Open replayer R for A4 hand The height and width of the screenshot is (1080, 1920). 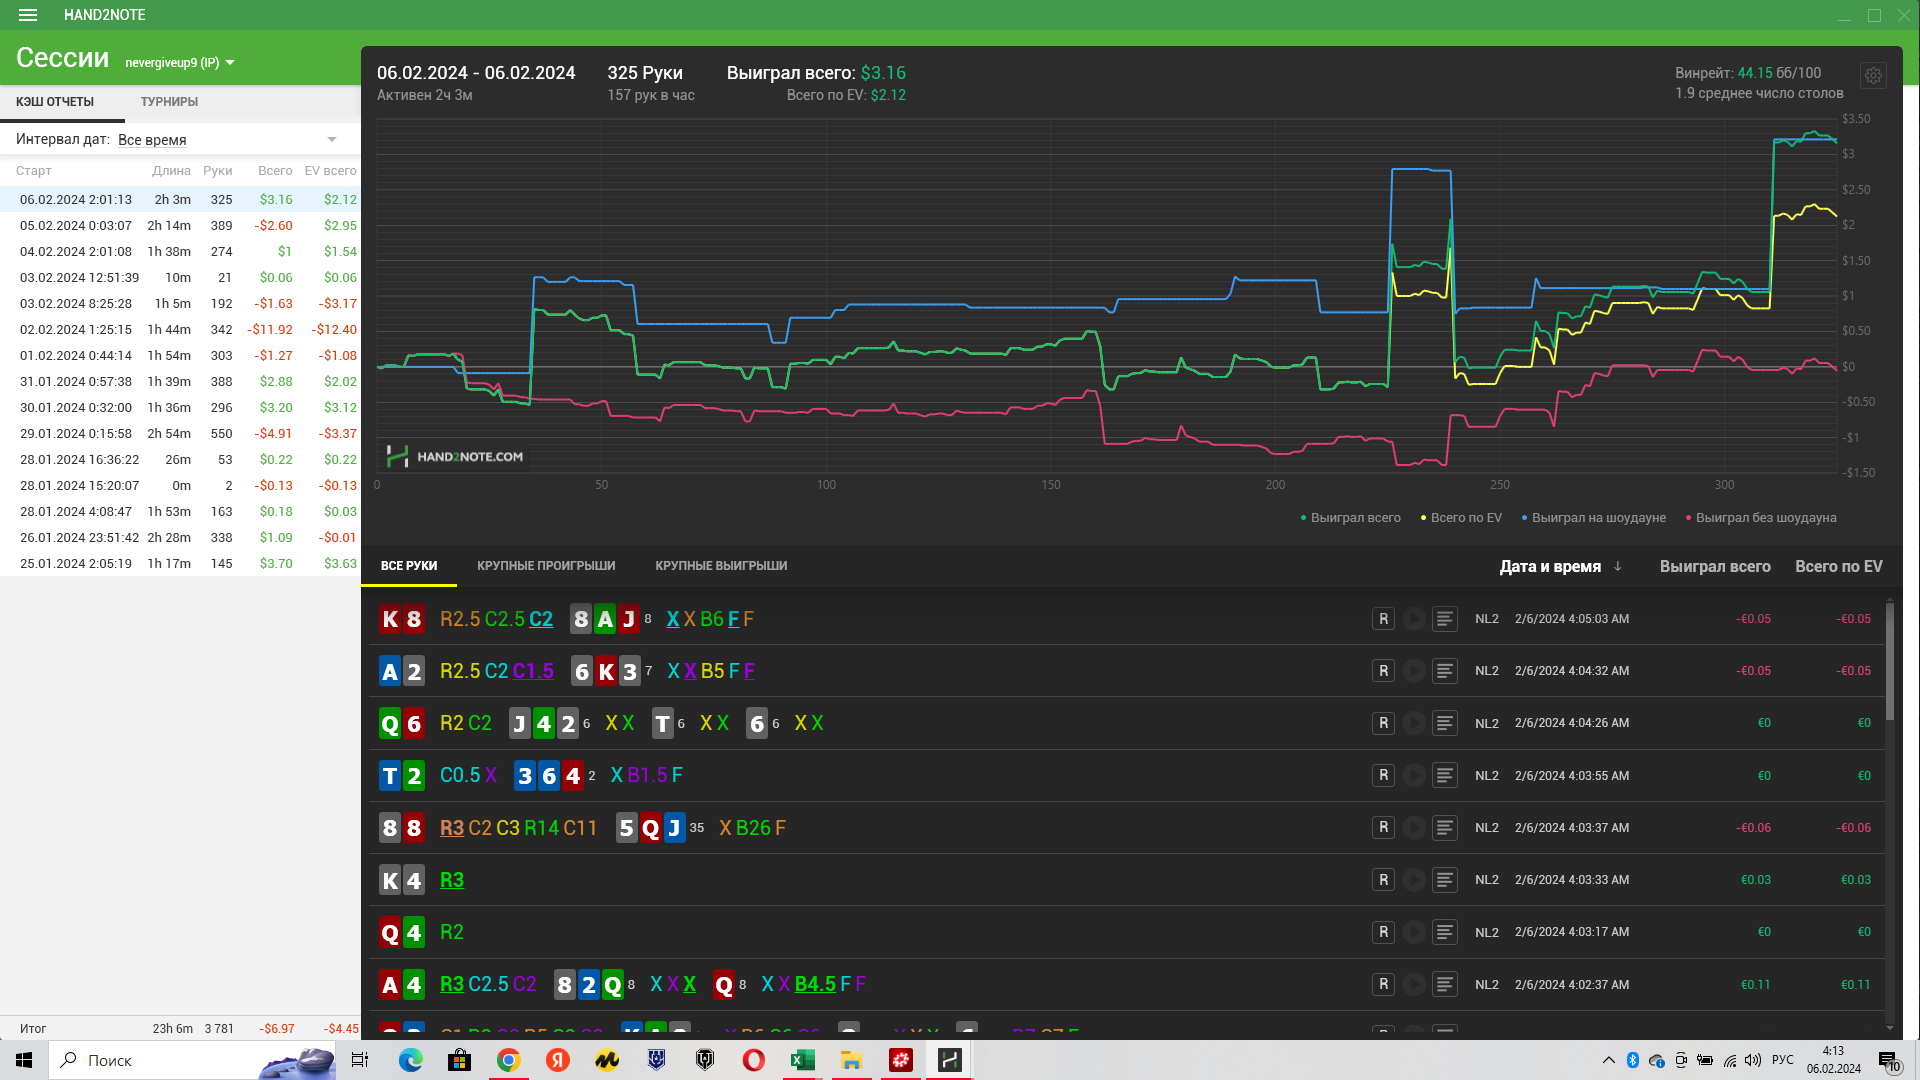[x=1383, y=984]
